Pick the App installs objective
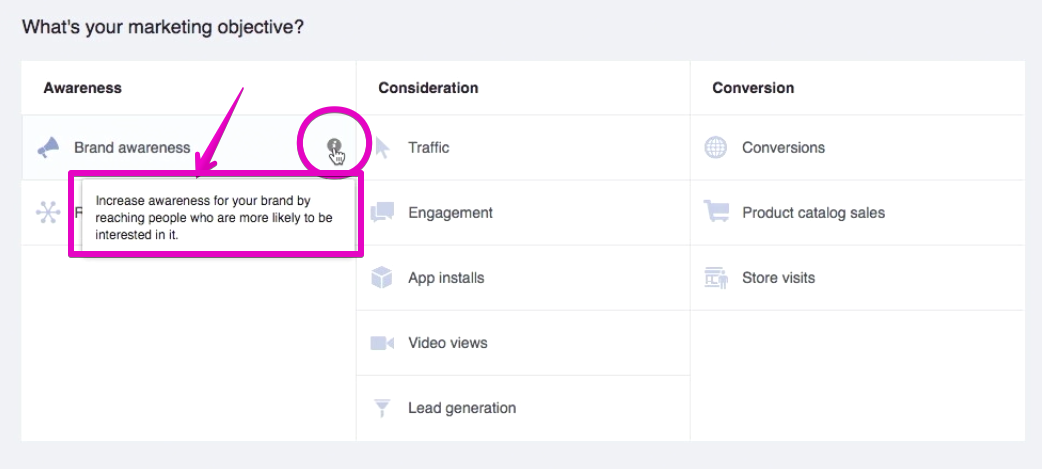 pyautogui.click(x=524, y=278)
